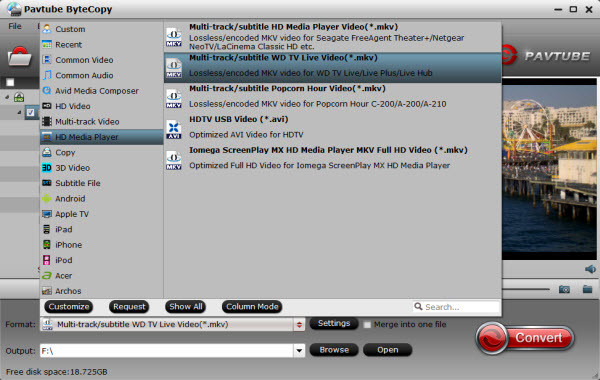
Task: Click the Apple TV icon
Action: click(47, 214)
